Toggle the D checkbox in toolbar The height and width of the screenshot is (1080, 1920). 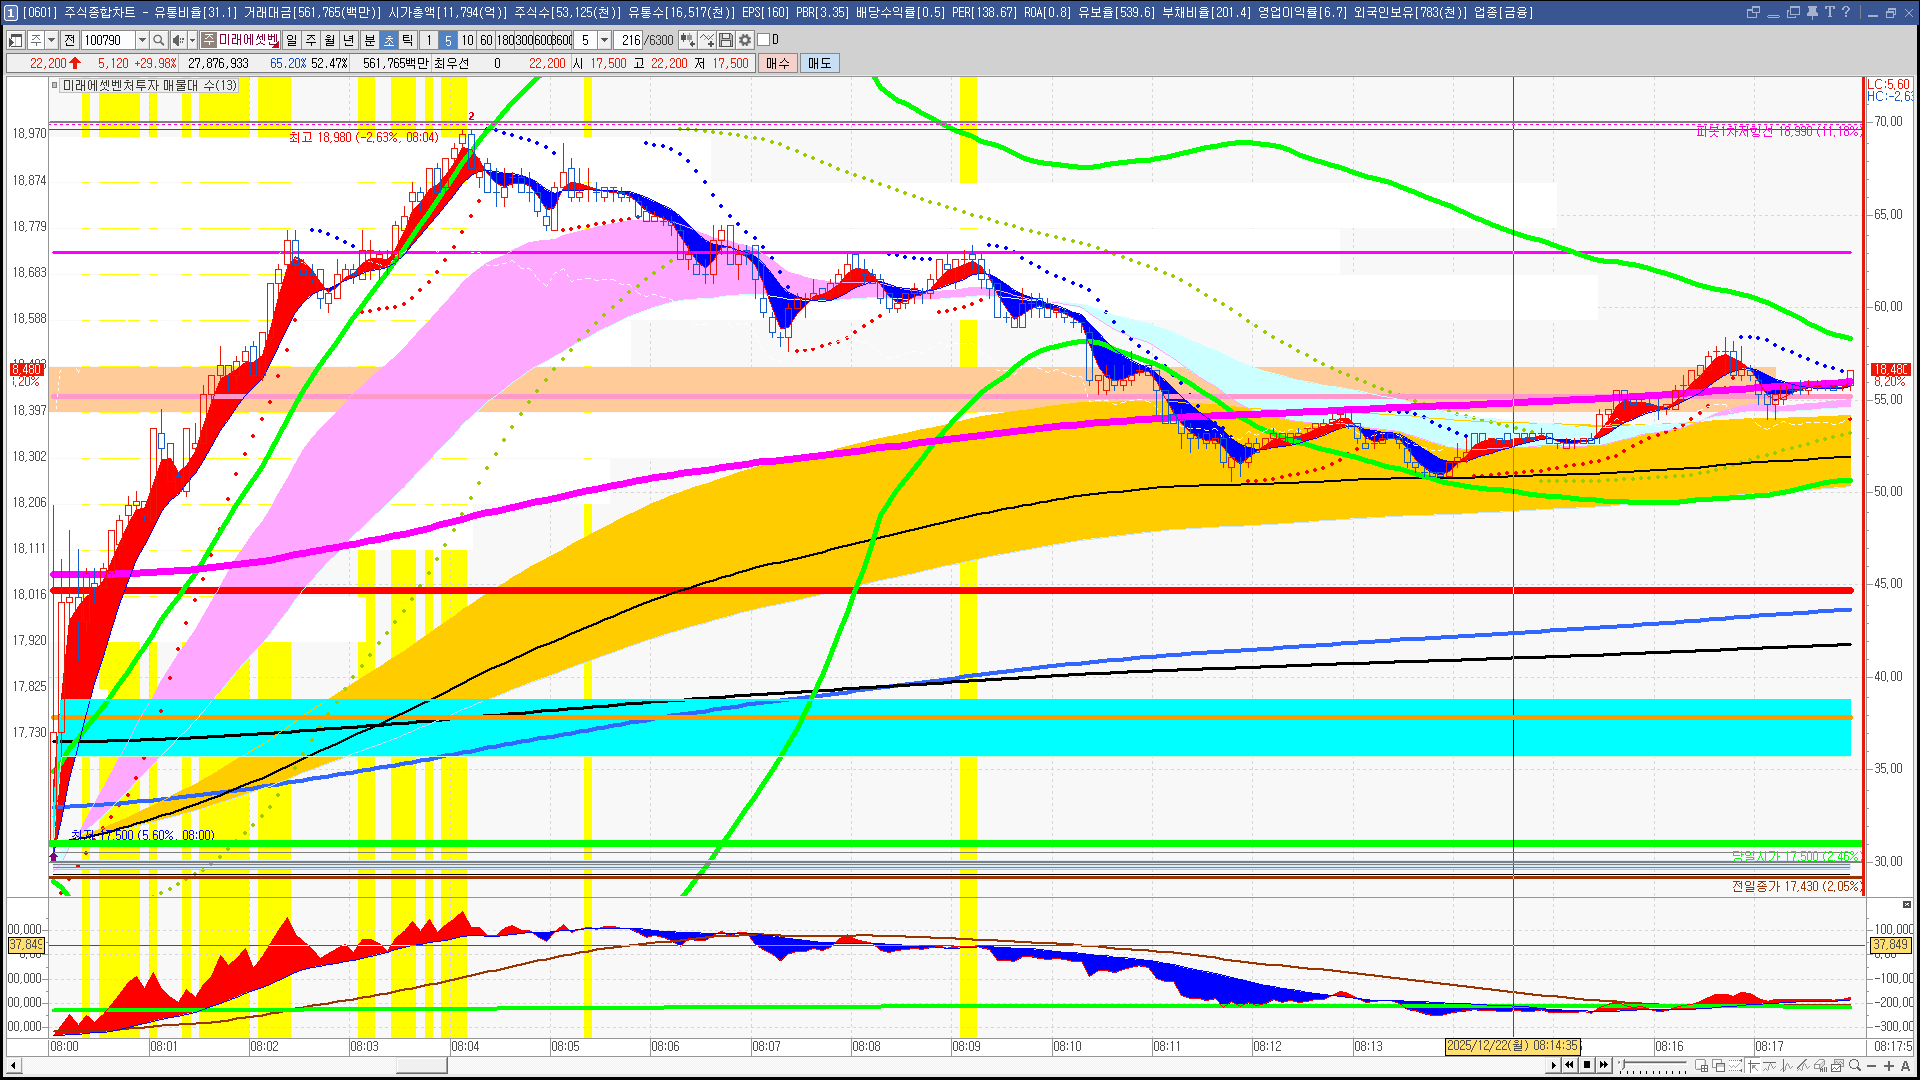tap(764, 40)
